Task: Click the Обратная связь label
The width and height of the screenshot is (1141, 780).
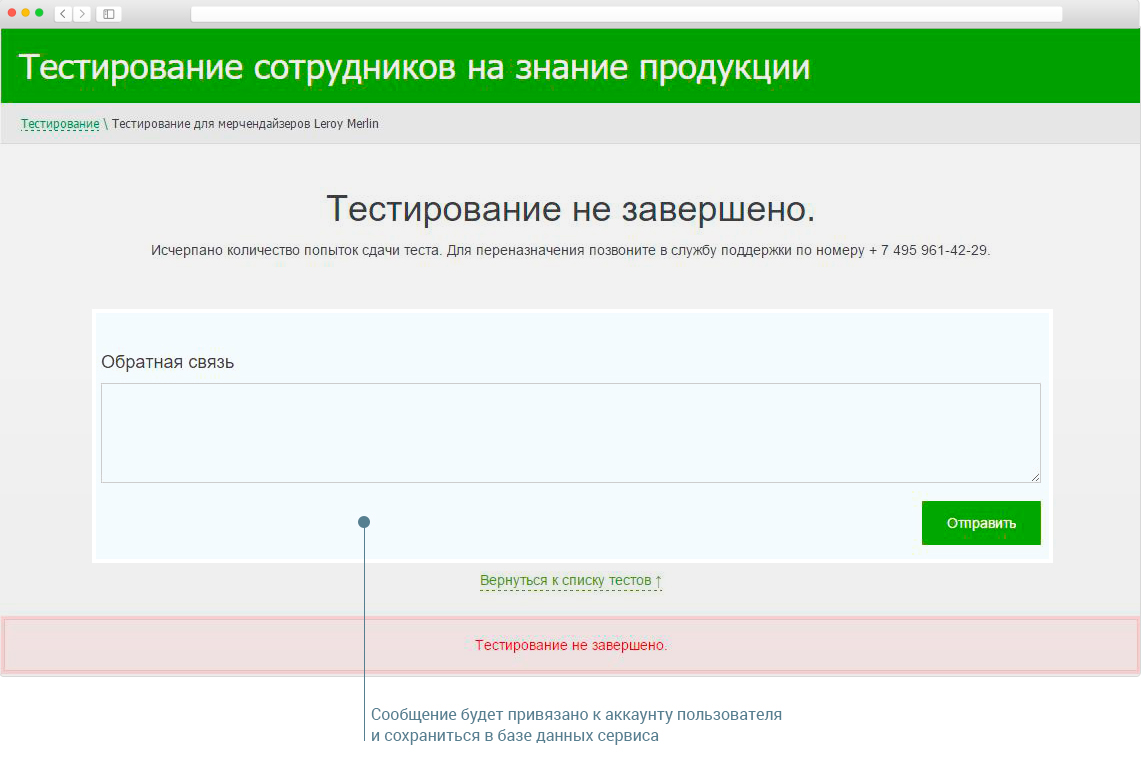Action: click(167, 362)
